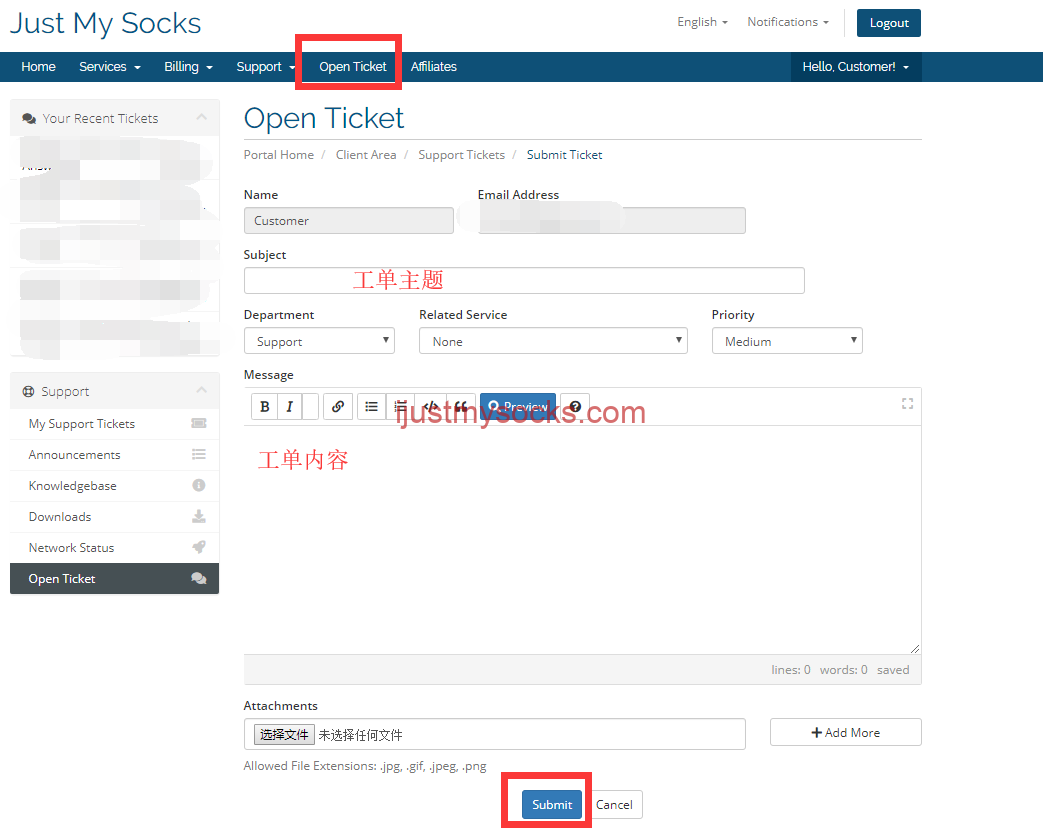
Task: Collapse the Your Recent Tickets panel
Action: coord(202,118)
